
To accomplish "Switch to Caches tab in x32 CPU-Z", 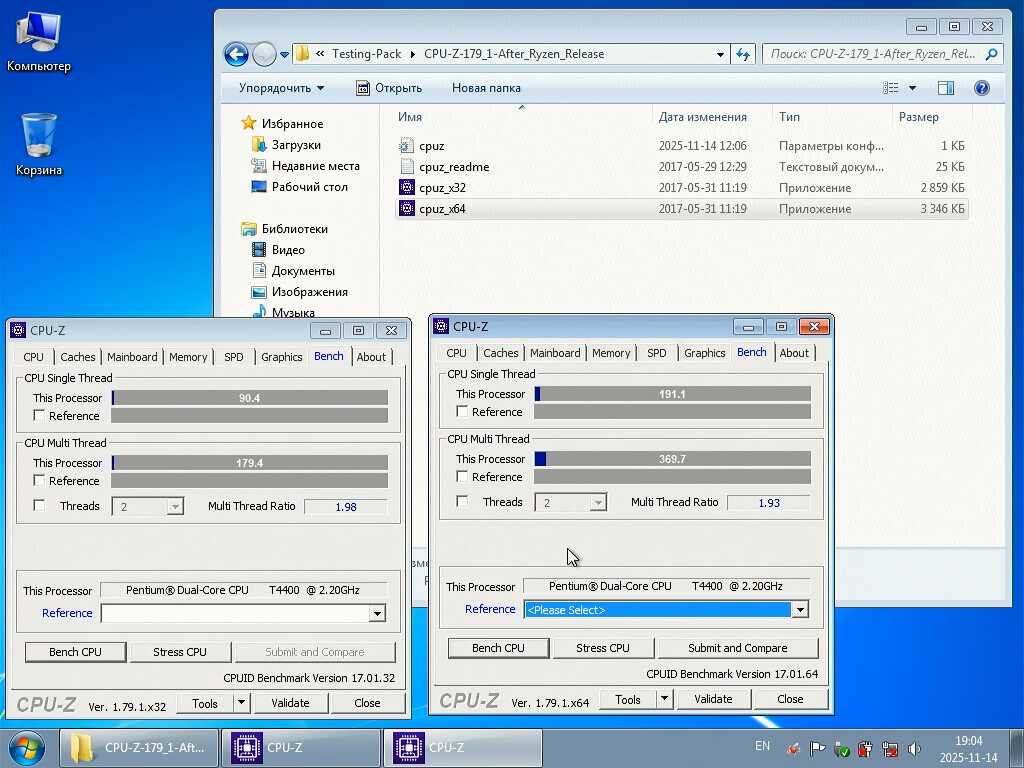I will (78, 357).
